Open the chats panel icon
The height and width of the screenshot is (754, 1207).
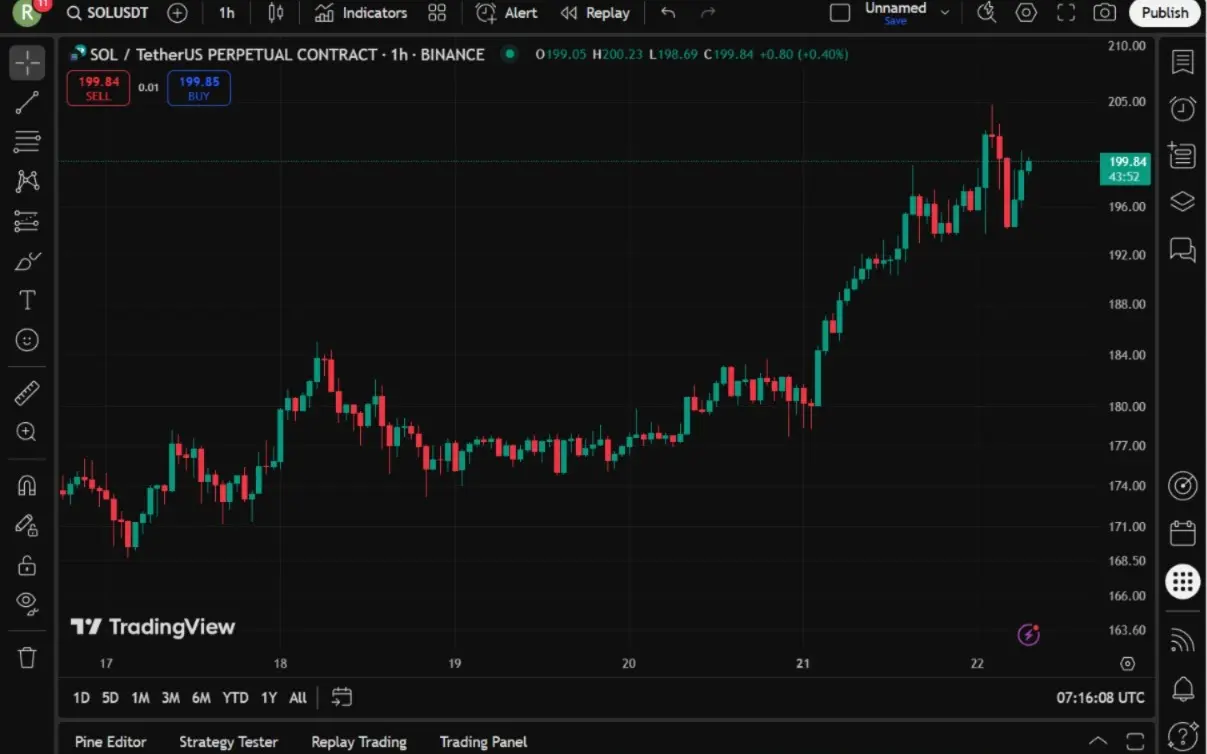[1183, 249]
